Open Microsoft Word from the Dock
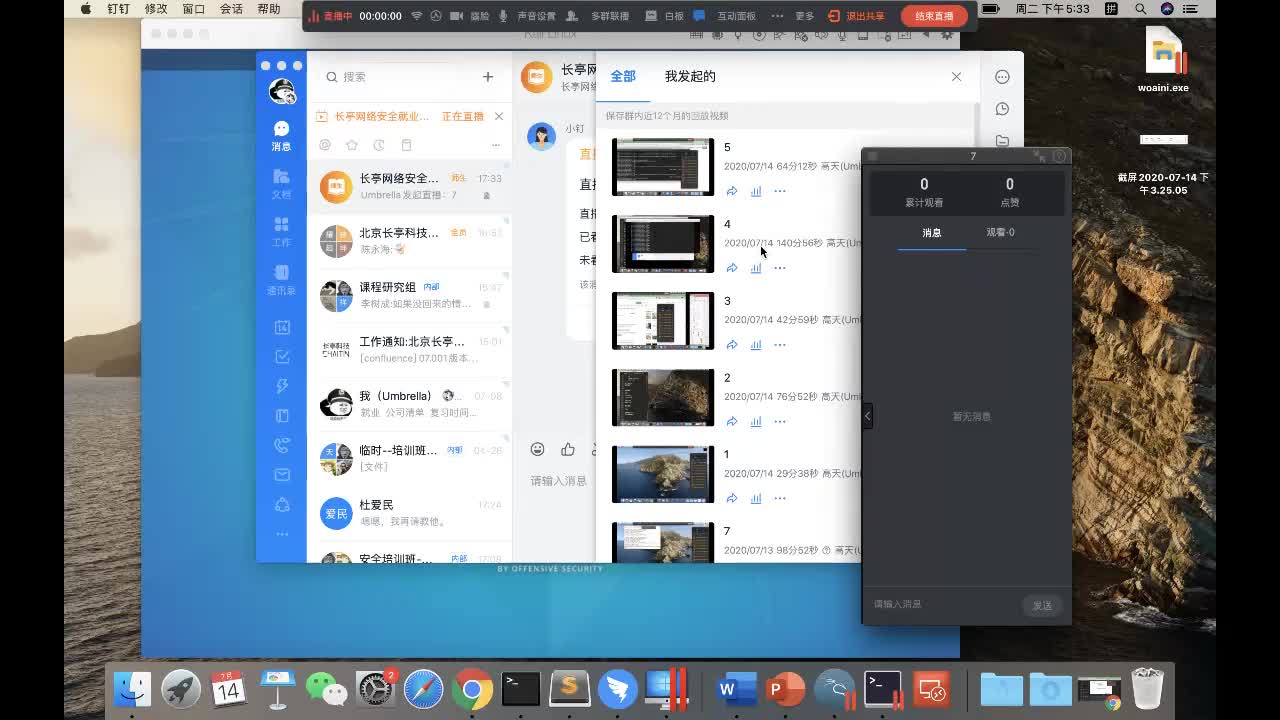Image resolution: width=1280 pixels, height=720 pixels. pyautogui.click(x=736, y=689)
